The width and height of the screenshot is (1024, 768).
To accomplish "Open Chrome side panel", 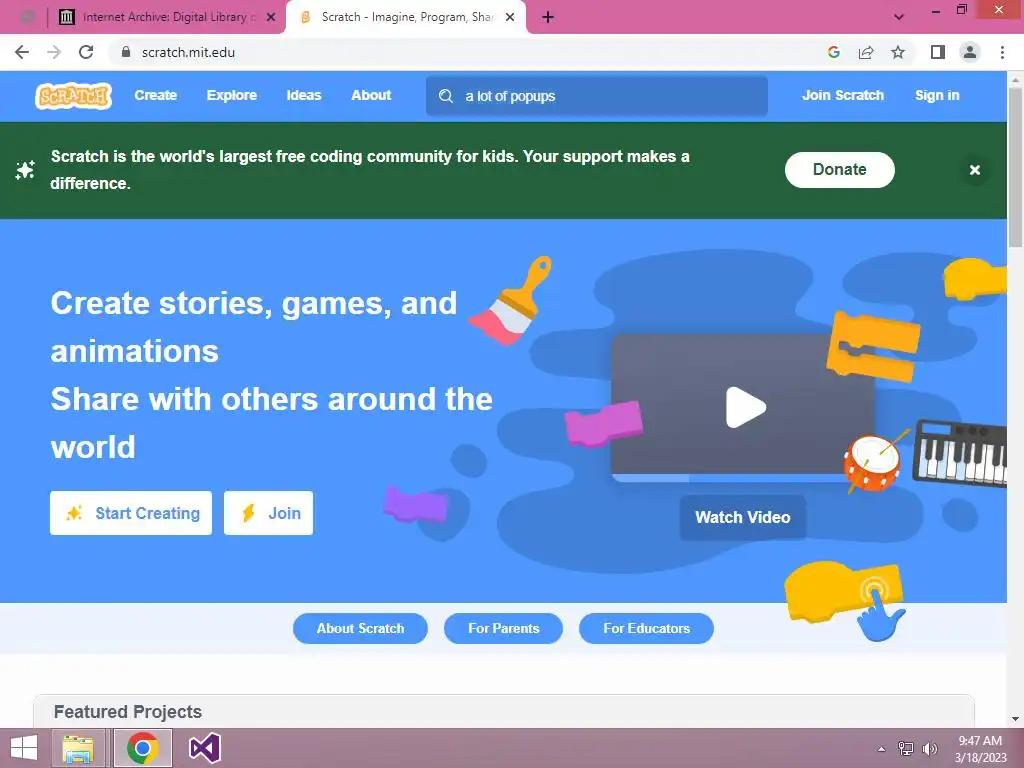I will [938, 52].
